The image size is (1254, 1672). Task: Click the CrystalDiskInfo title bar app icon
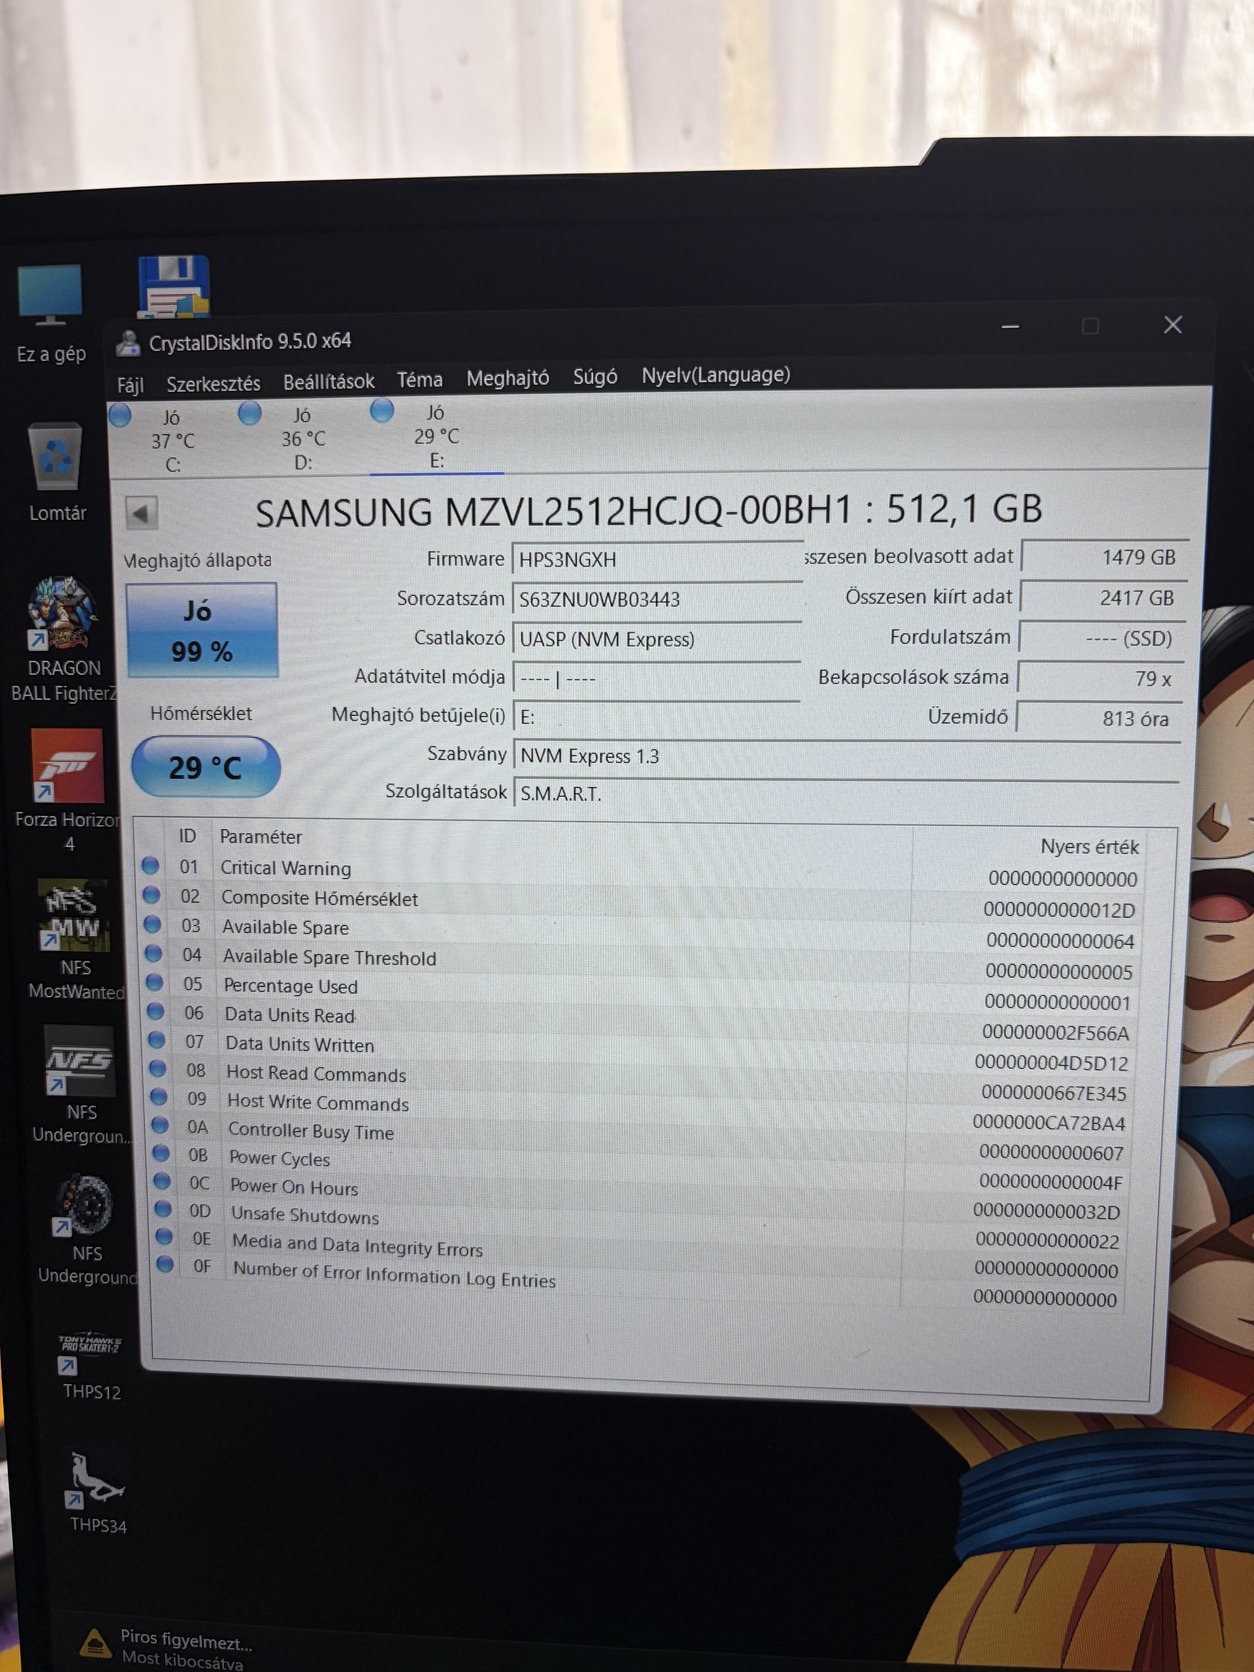pyautogui.click(x=128, y=343)
